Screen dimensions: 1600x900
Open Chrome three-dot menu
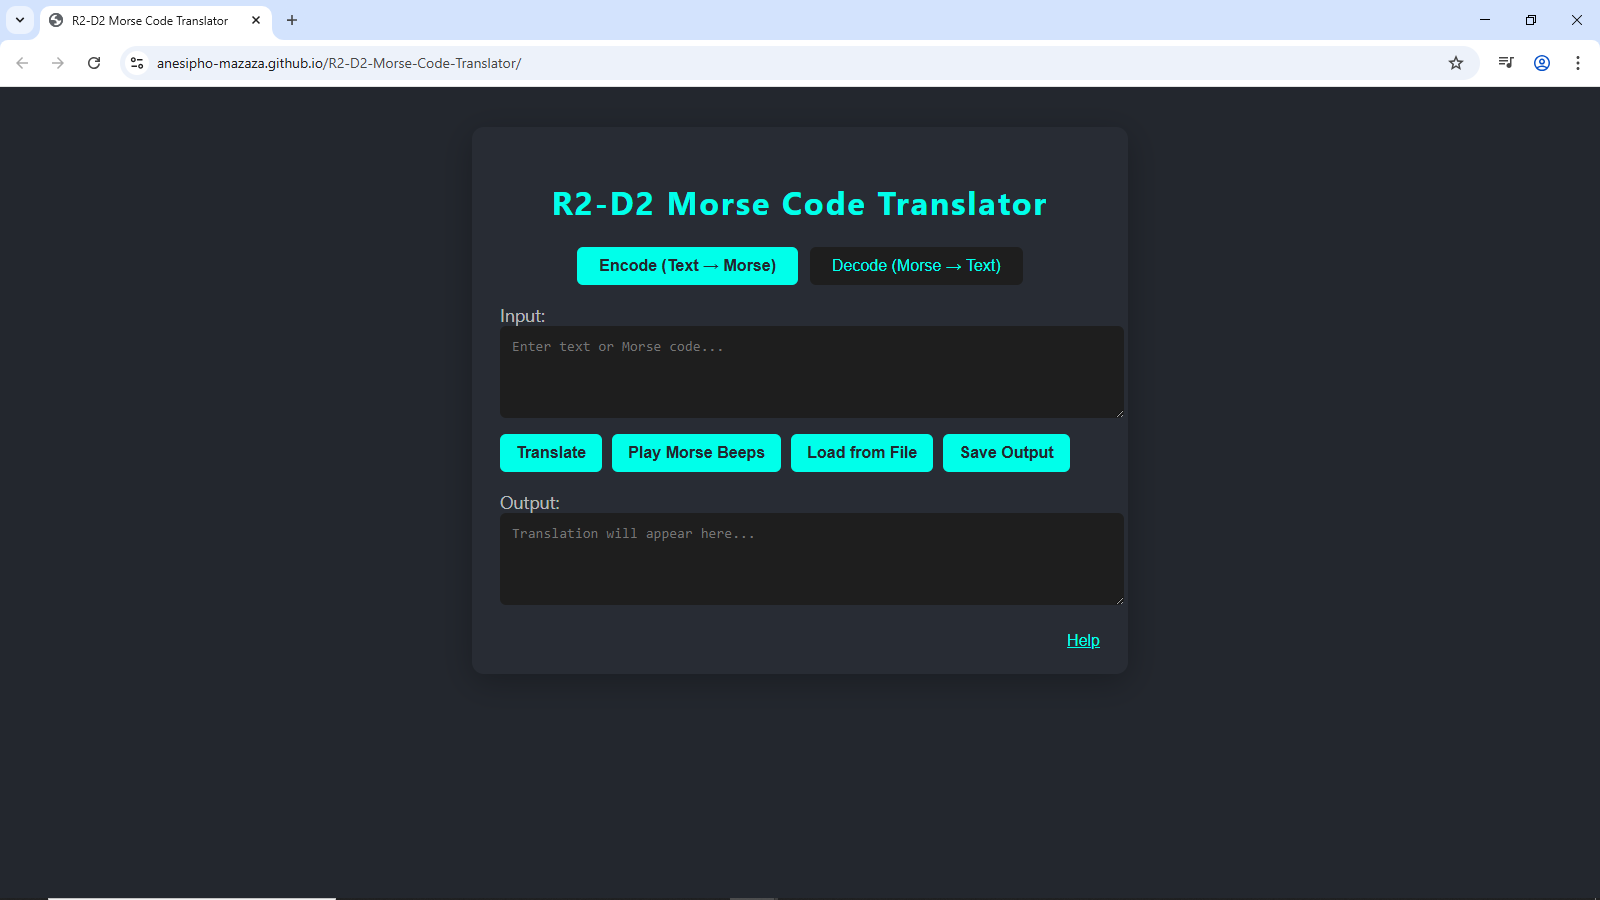tap(1578, 63)
